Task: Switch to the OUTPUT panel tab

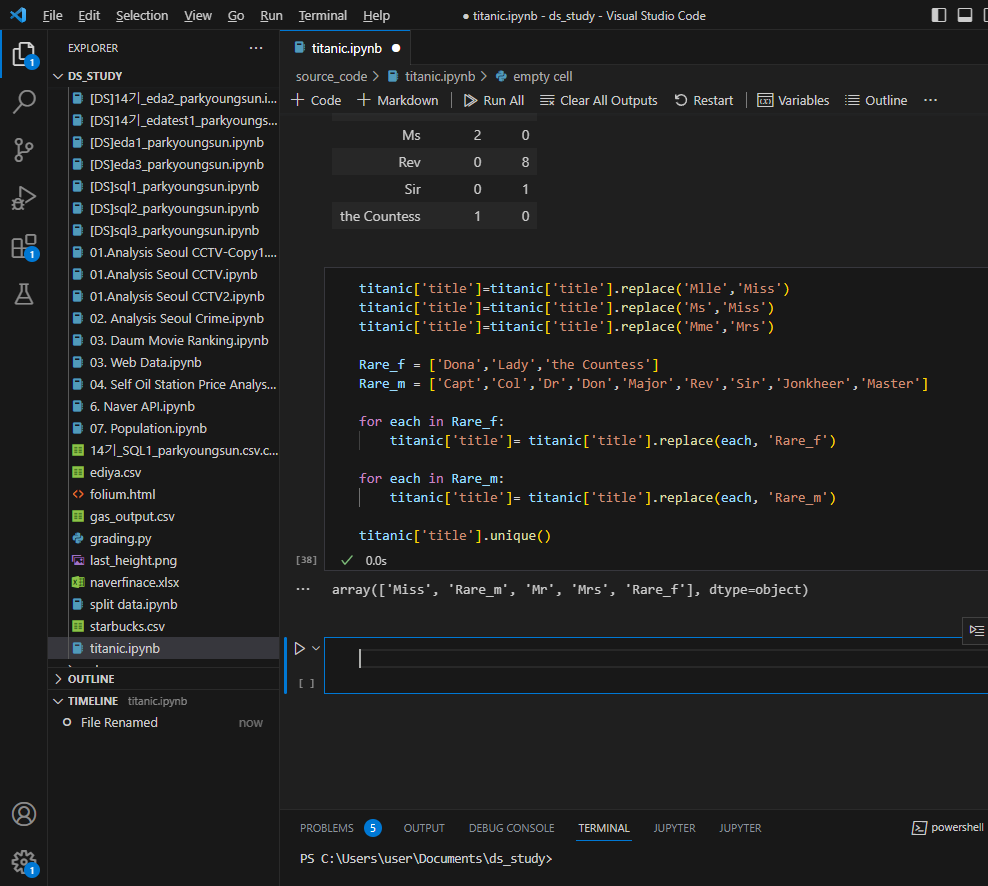Action: (424, 828)
